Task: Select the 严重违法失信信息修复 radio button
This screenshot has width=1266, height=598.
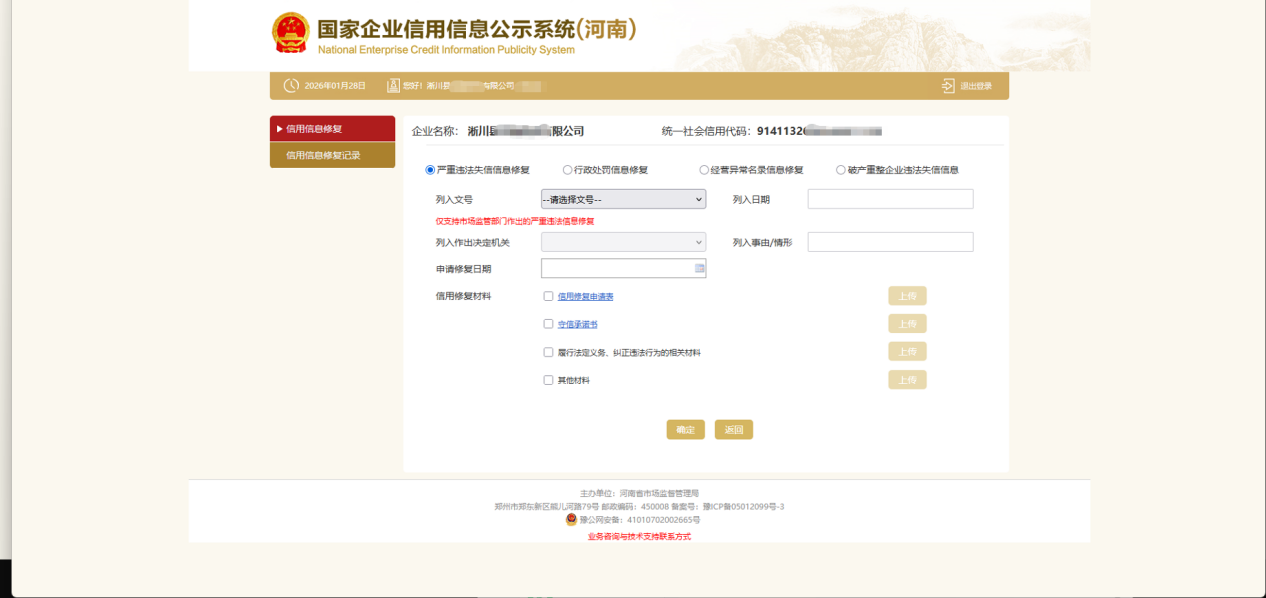Action: (x=430, y=170)
